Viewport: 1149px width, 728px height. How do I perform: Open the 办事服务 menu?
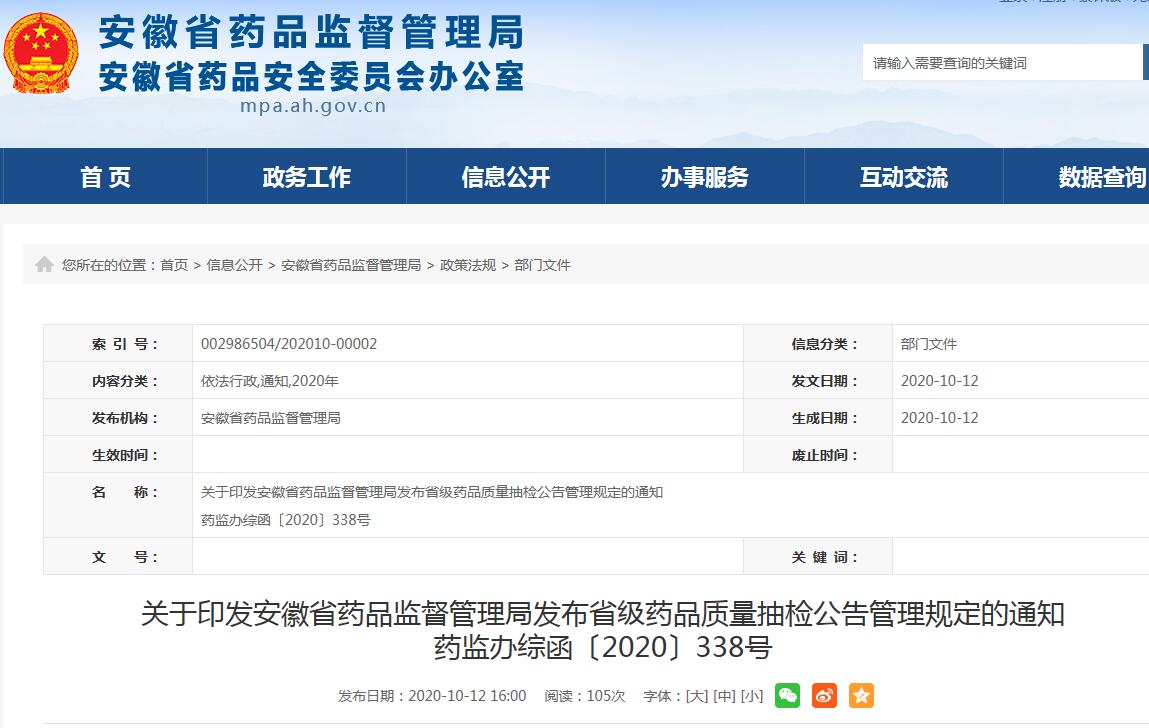pyautogui.click(x=703, y=177)
